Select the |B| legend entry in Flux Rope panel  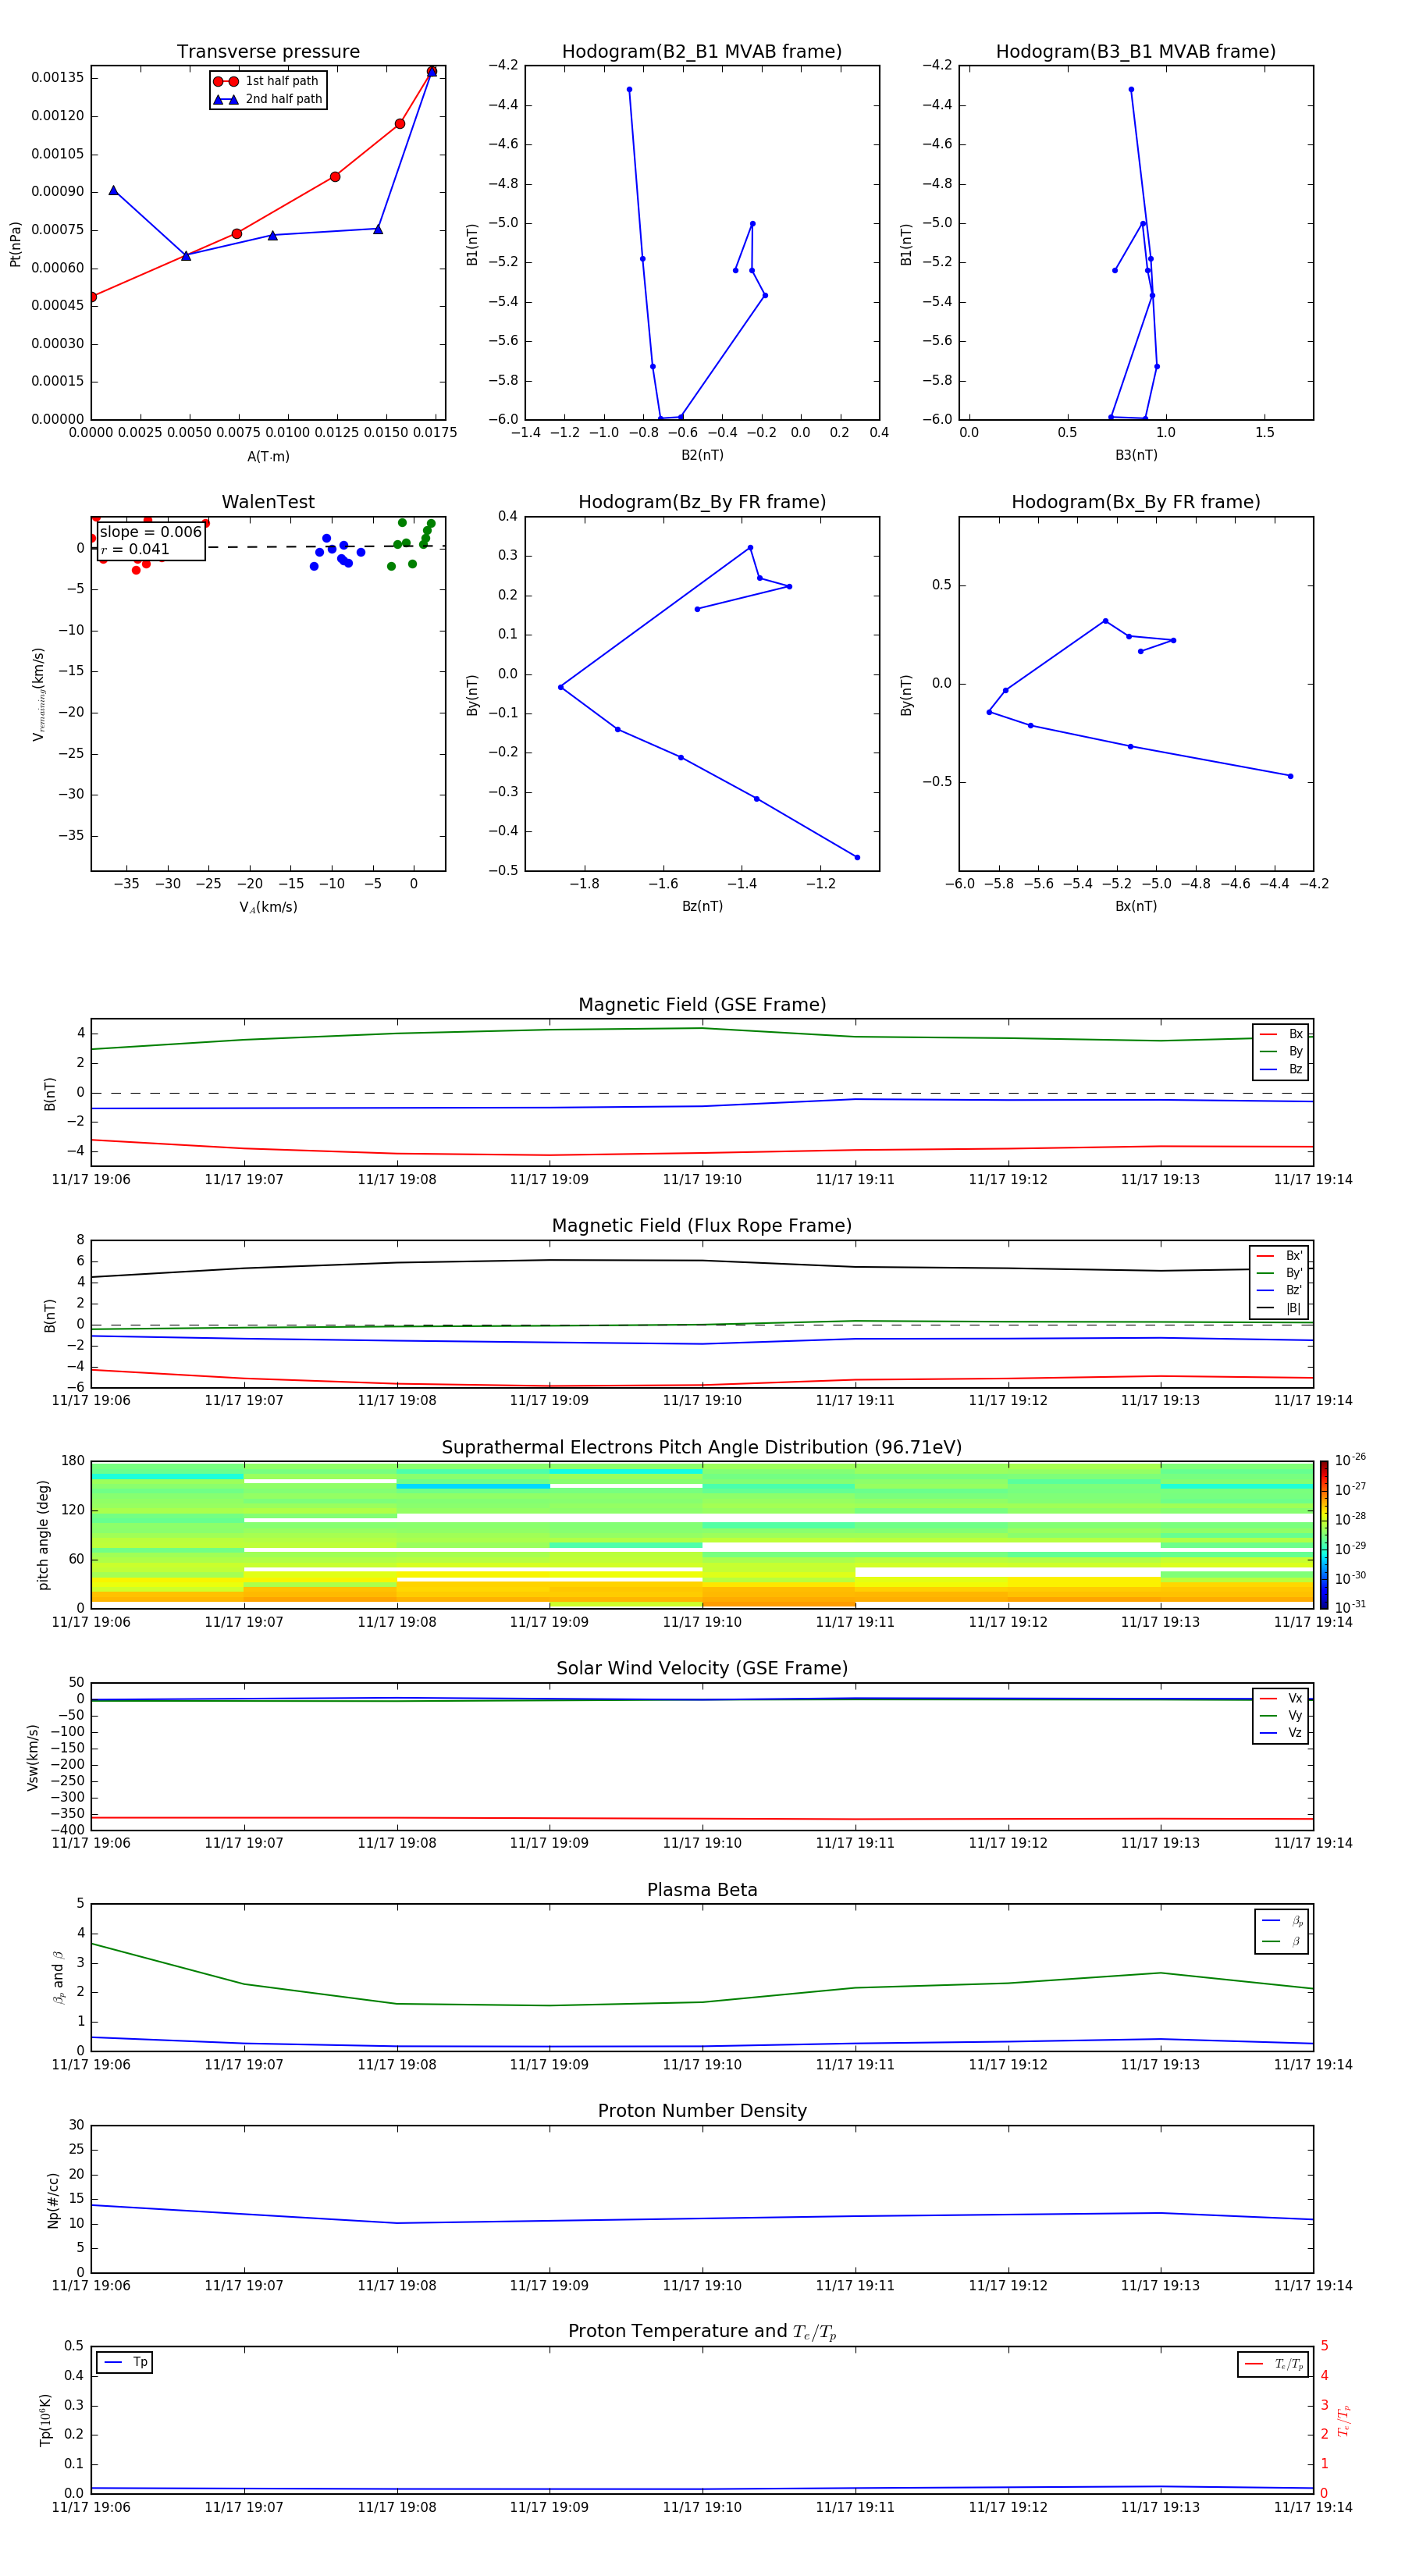(1279, 1308)
